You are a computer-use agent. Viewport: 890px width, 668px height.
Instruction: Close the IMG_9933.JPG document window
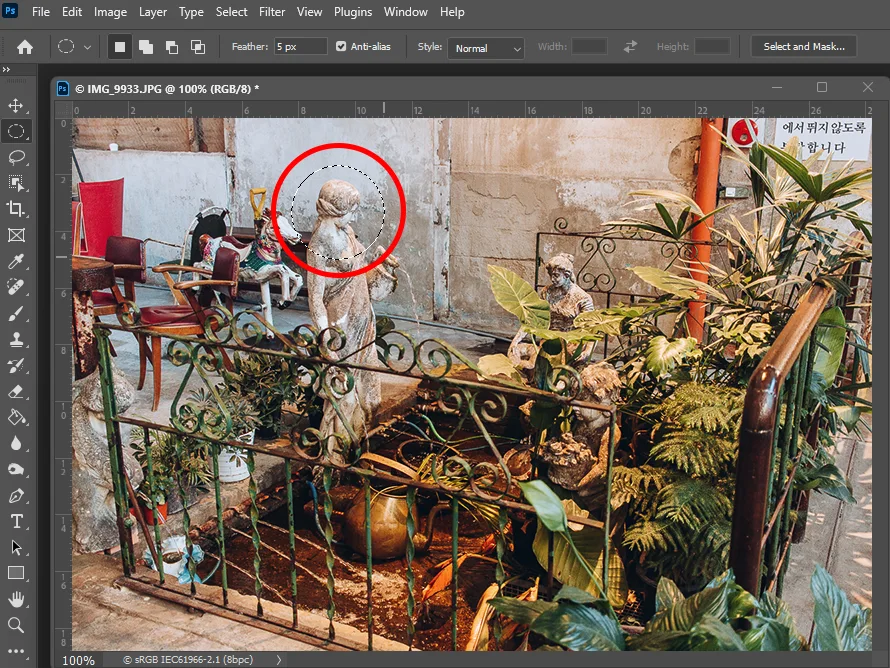pyautogui.click(x=867, y=87)
